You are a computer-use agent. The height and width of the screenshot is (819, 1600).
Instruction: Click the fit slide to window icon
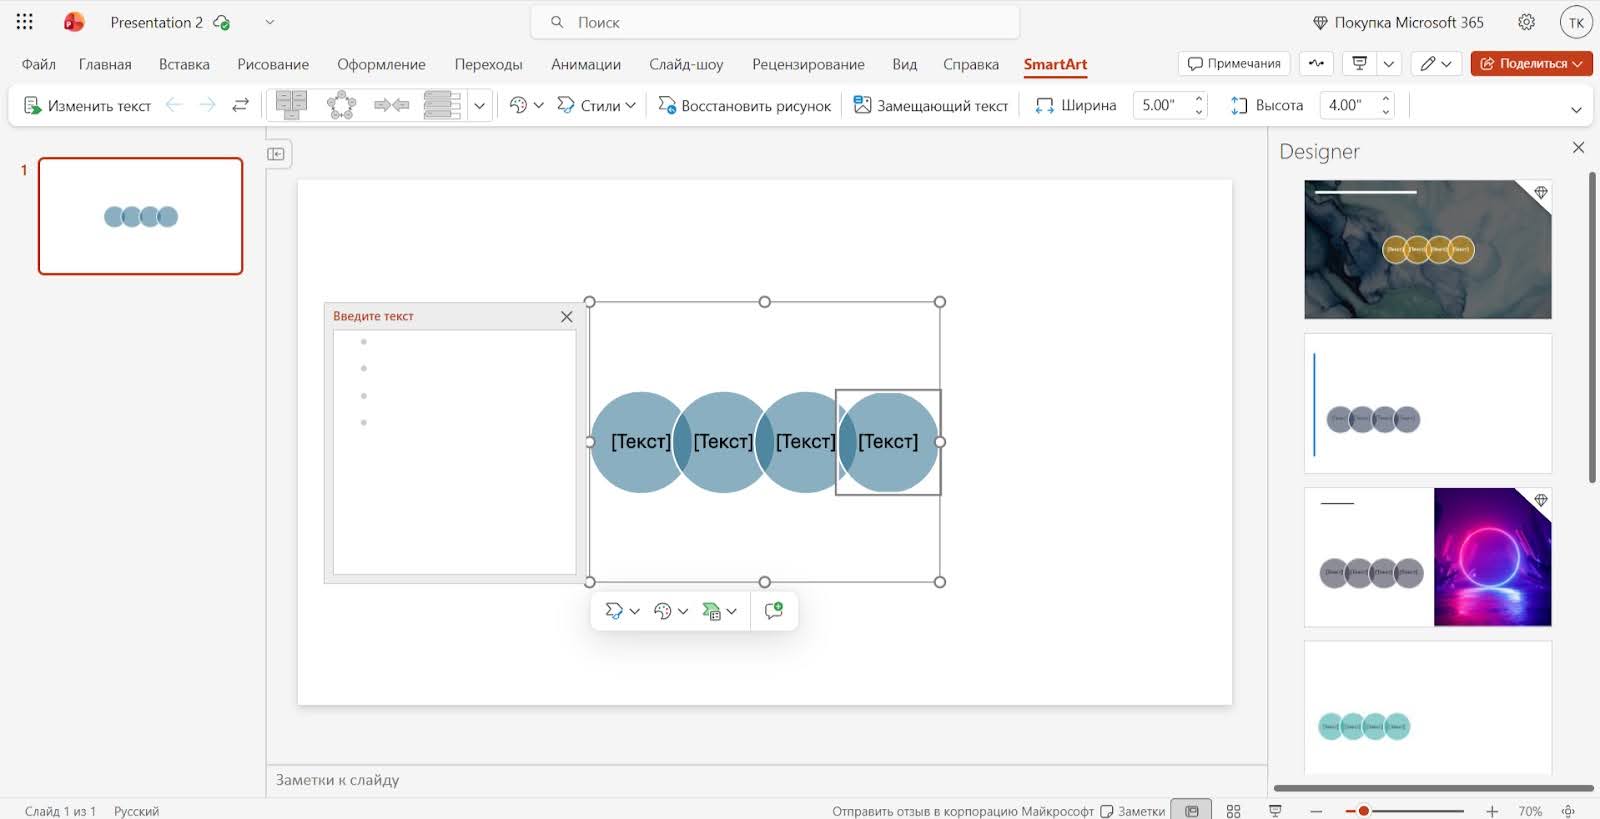[x=1568, y=811]
